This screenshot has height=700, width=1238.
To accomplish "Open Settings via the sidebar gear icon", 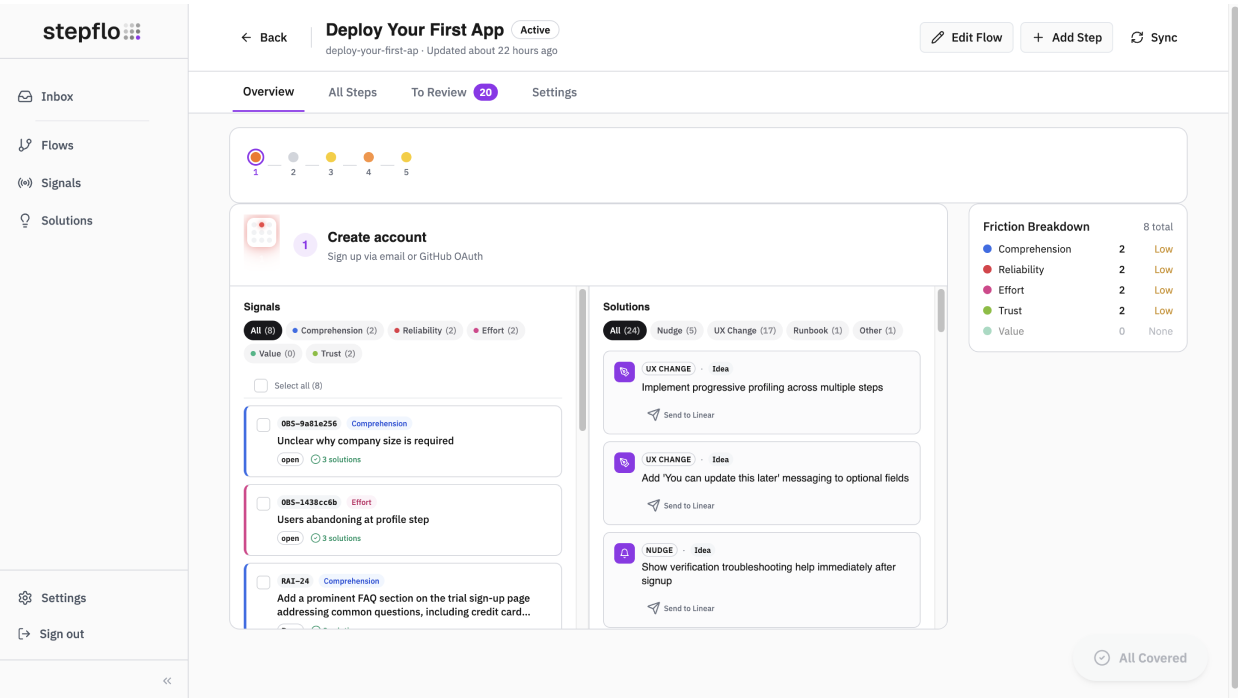I will [x=25, y=597].
